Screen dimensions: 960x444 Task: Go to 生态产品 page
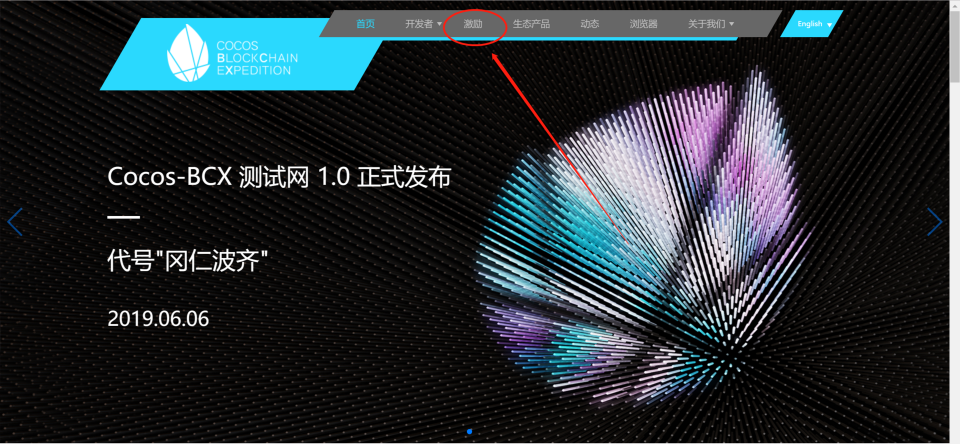click(531, 24)
